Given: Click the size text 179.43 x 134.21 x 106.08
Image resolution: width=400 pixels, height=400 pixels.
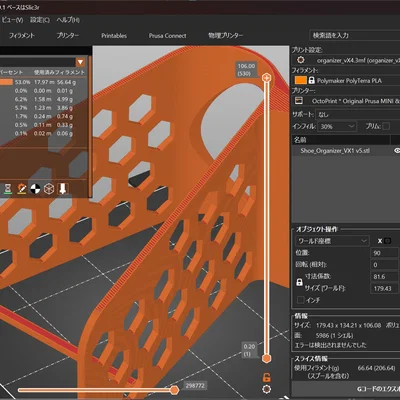Looking at the screenshot, I should (348, 325).
